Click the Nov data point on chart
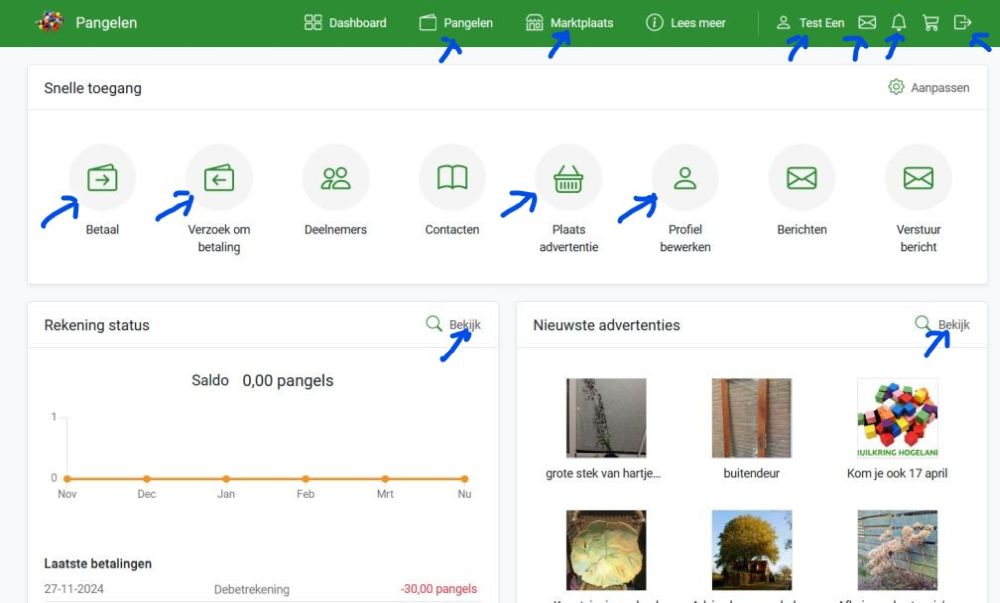 tap(67, 479)
